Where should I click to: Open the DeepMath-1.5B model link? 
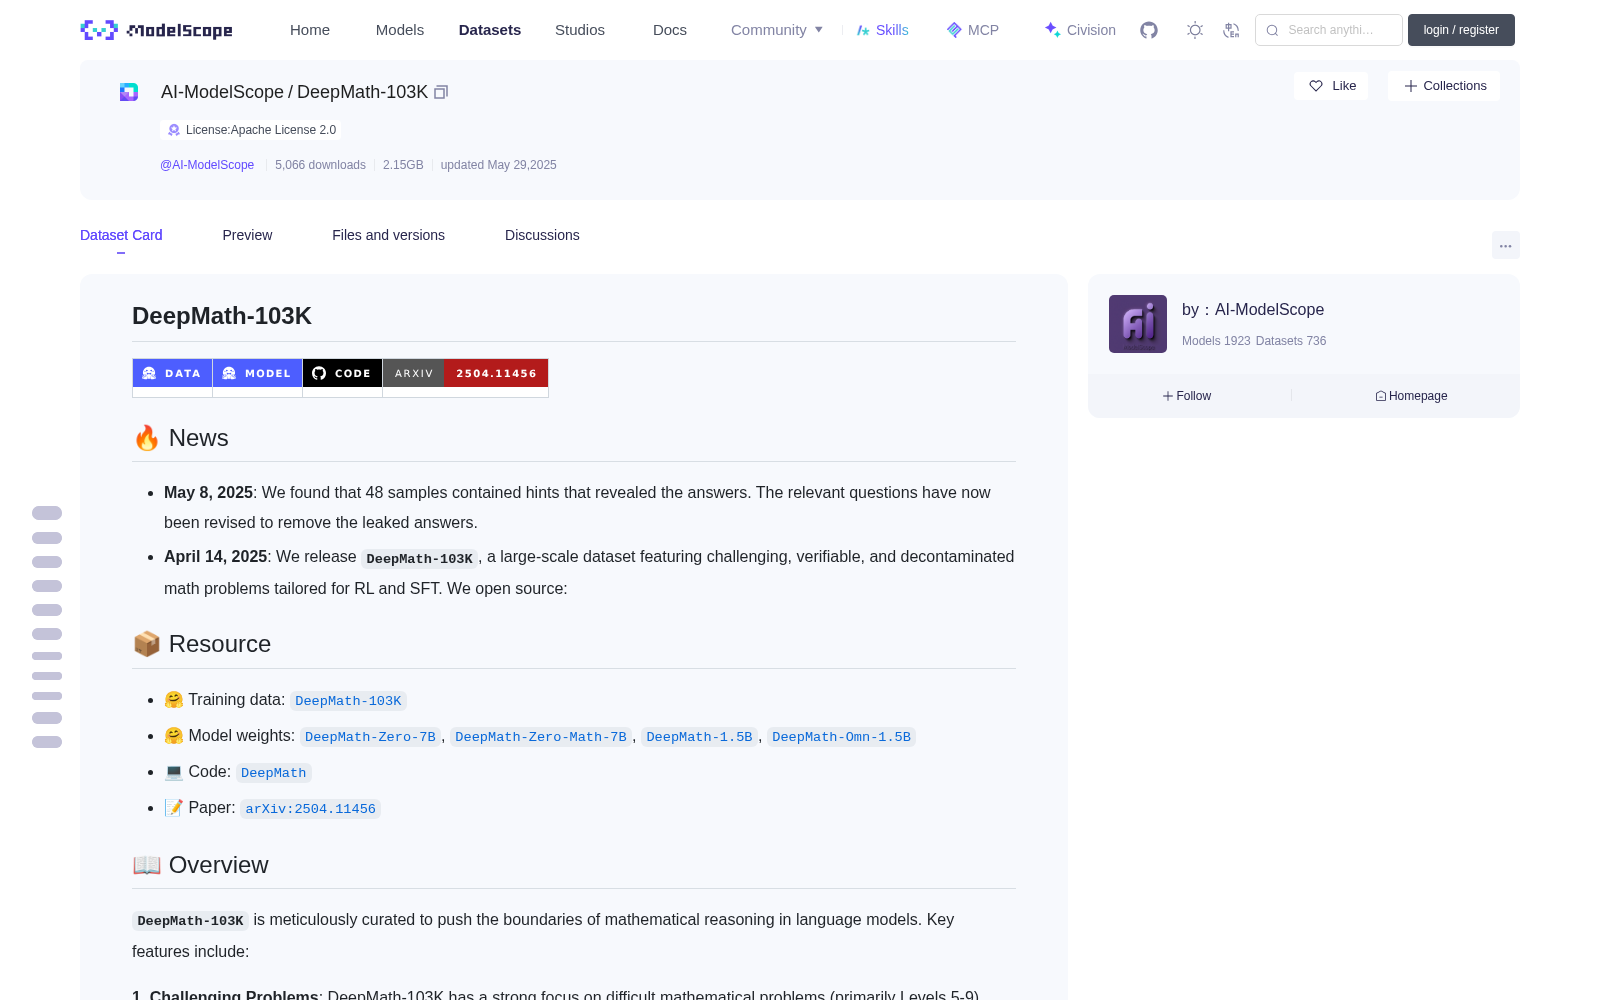pyautogui.click(x=699, y=737)
